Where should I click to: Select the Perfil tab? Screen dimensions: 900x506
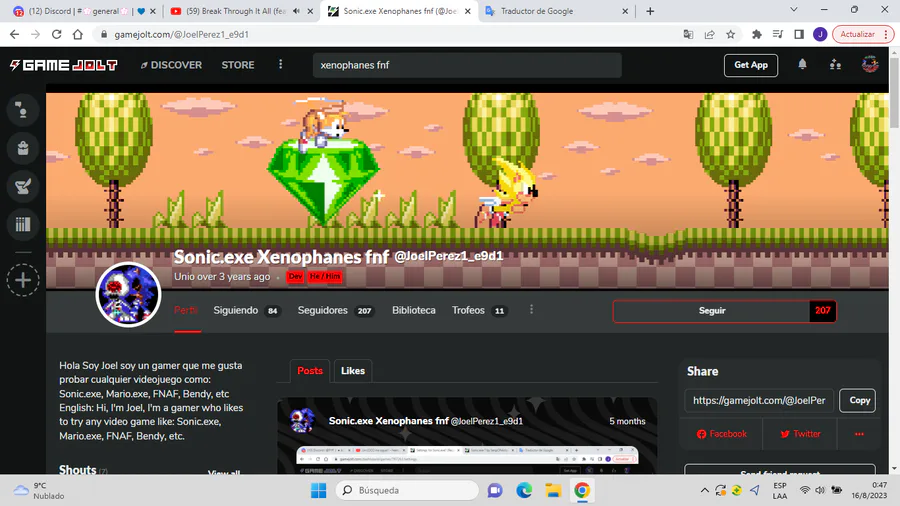pyautogui.click(x=187, y=310)
